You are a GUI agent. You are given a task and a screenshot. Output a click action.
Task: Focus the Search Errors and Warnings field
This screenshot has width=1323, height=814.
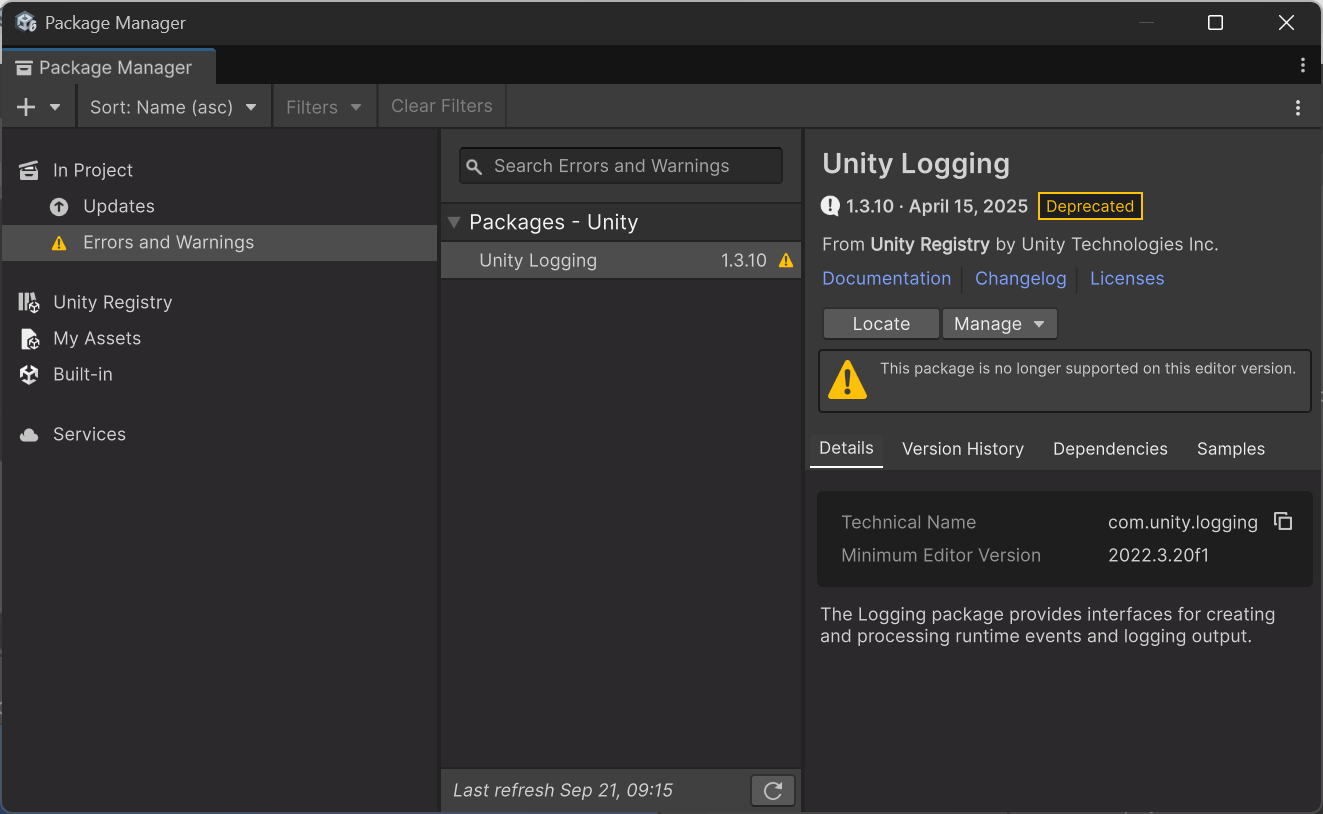point(621,166)
